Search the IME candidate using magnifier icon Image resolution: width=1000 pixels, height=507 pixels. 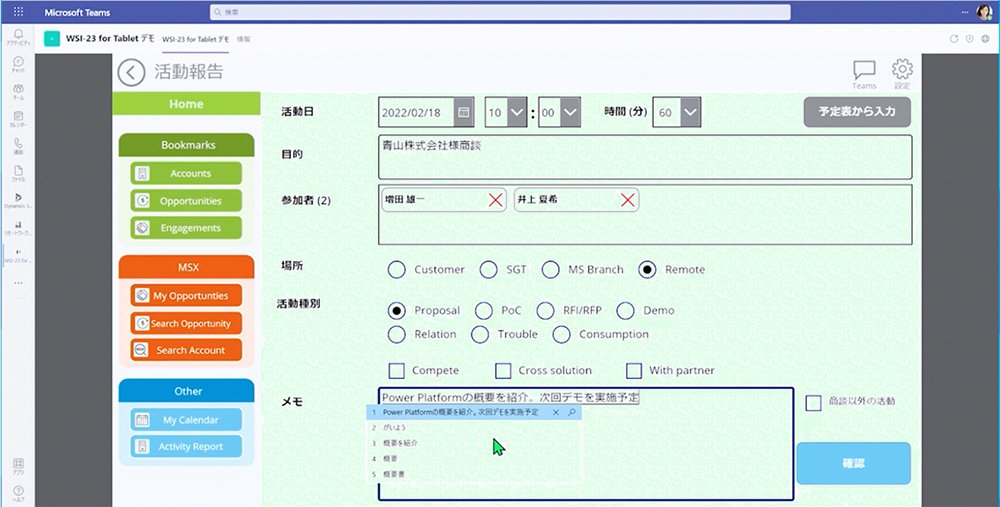pos(571,413)
